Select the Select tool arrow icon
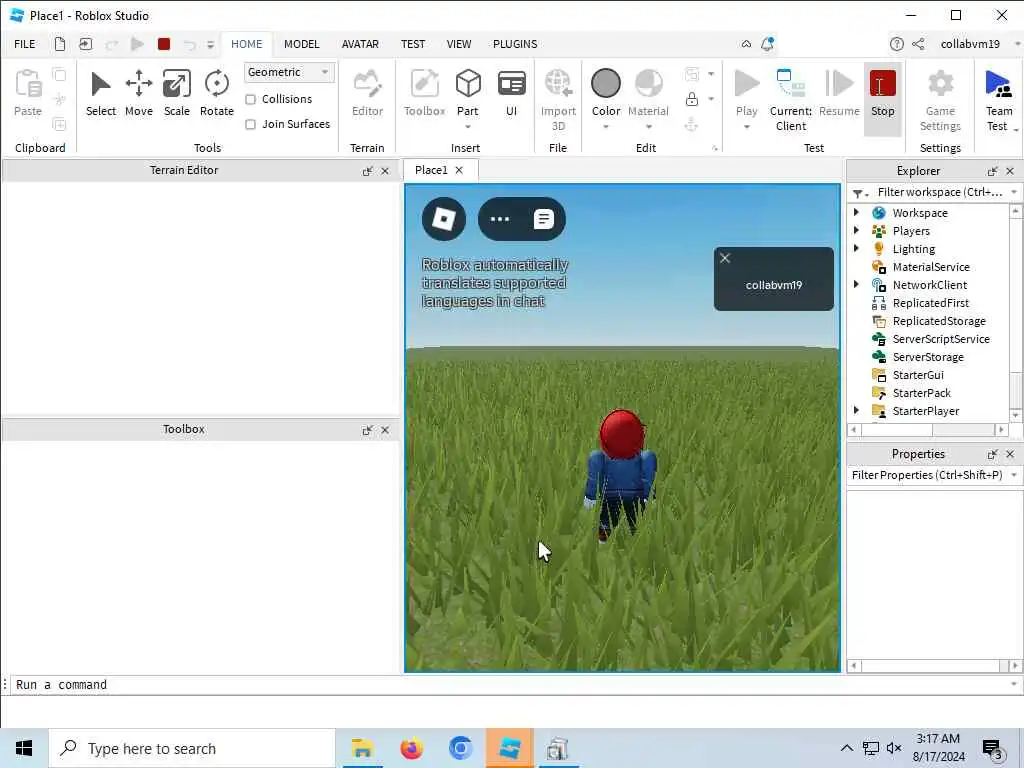The width and height of the screenshot is (1024, 768). click(101, 84)
